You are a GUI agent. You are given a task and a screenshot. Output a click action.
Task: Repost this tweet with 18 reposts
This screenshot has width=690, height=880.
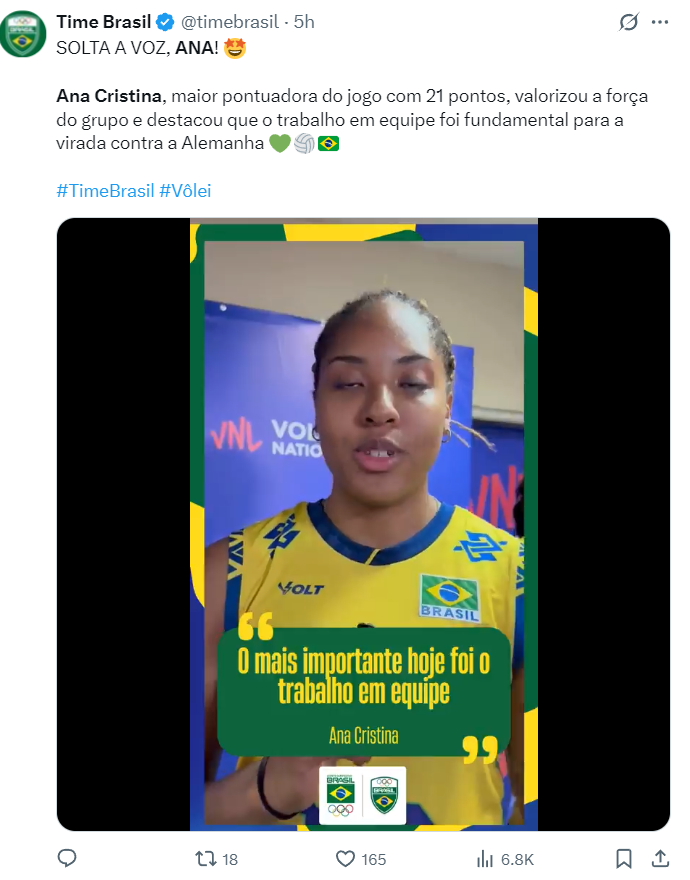coord(216,859)
